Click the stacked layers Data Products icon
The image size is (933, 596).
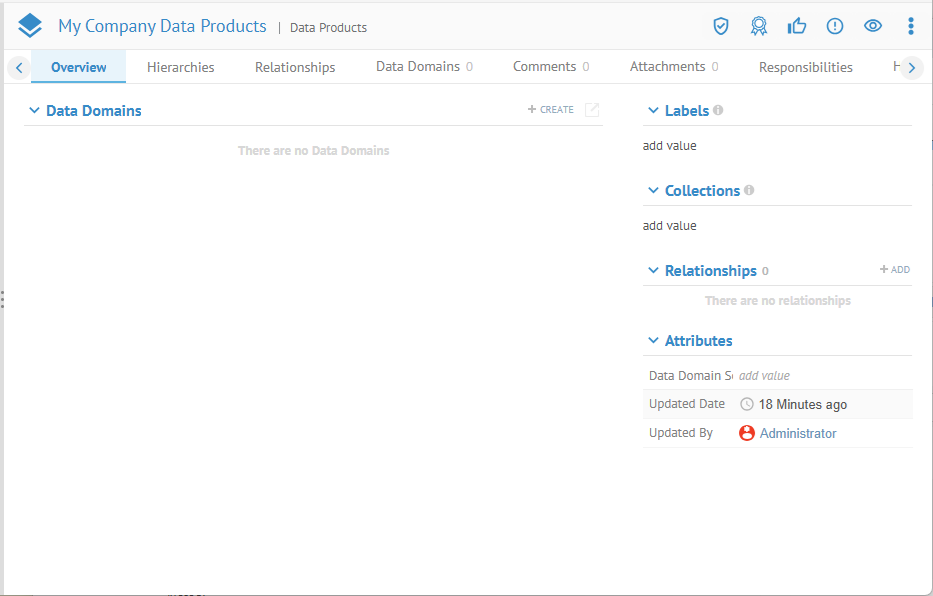(x=30, y=26)
